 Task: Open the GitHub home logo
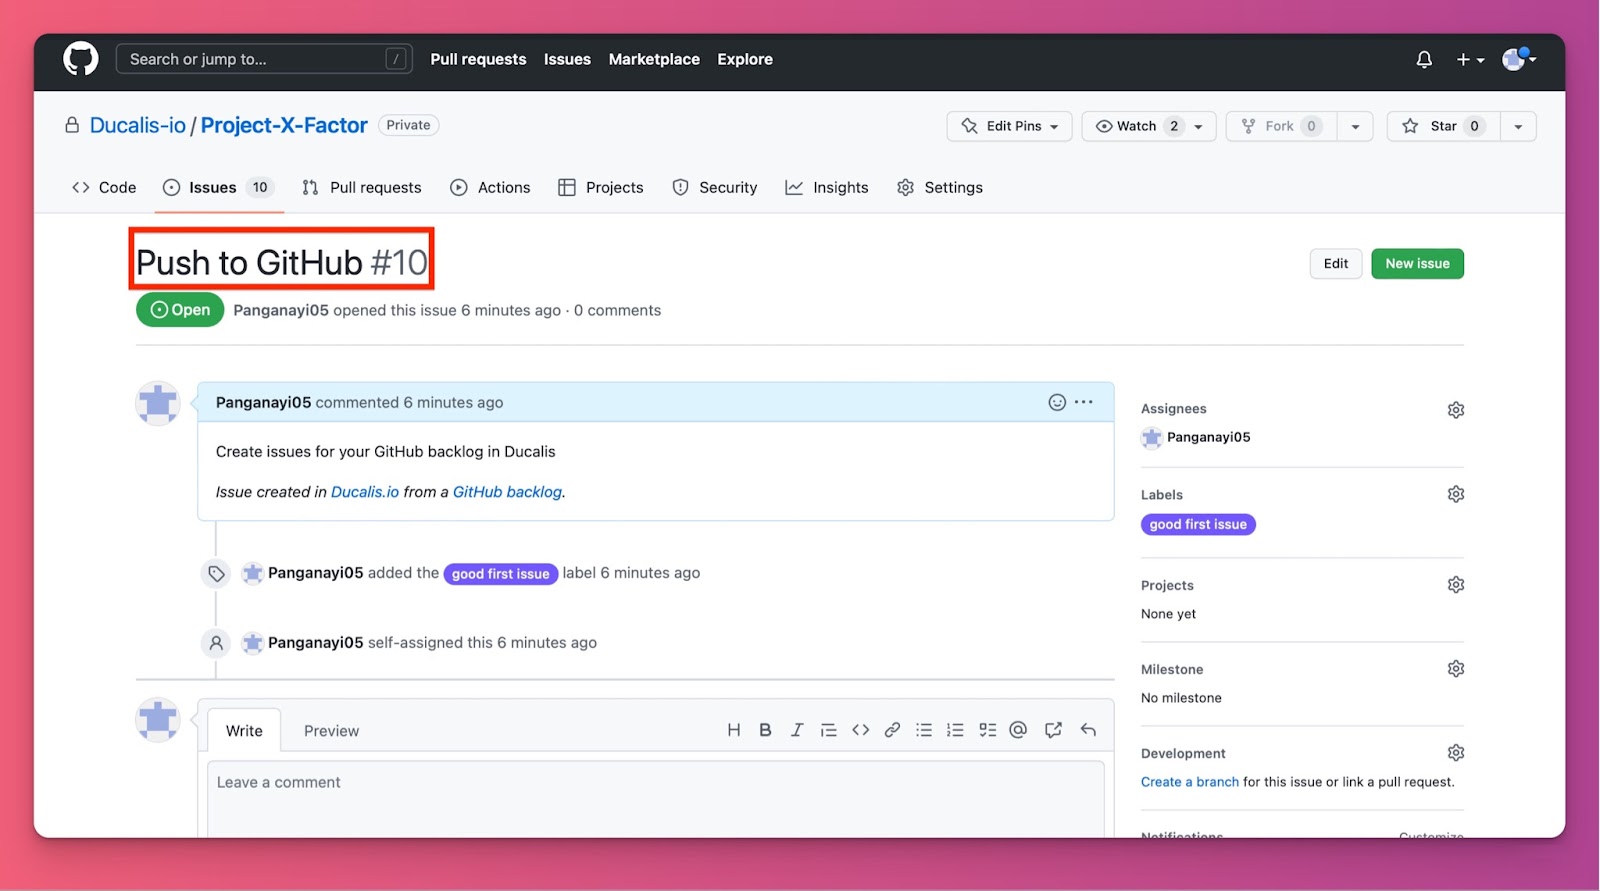(81, 59)
